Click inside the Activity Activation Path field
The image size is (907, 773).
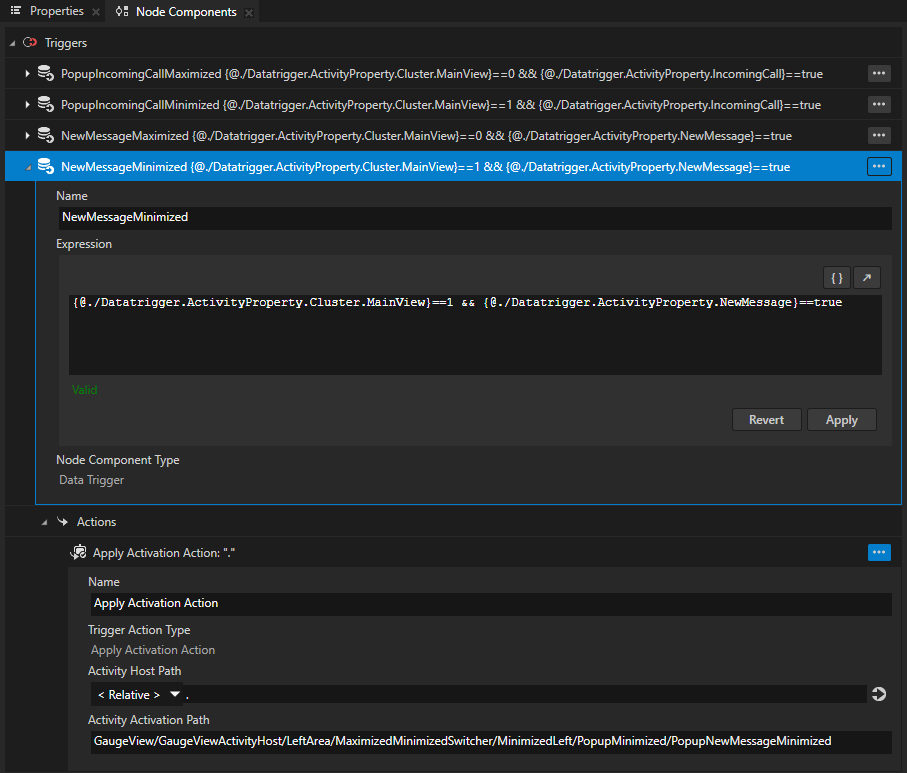(490, 741)
